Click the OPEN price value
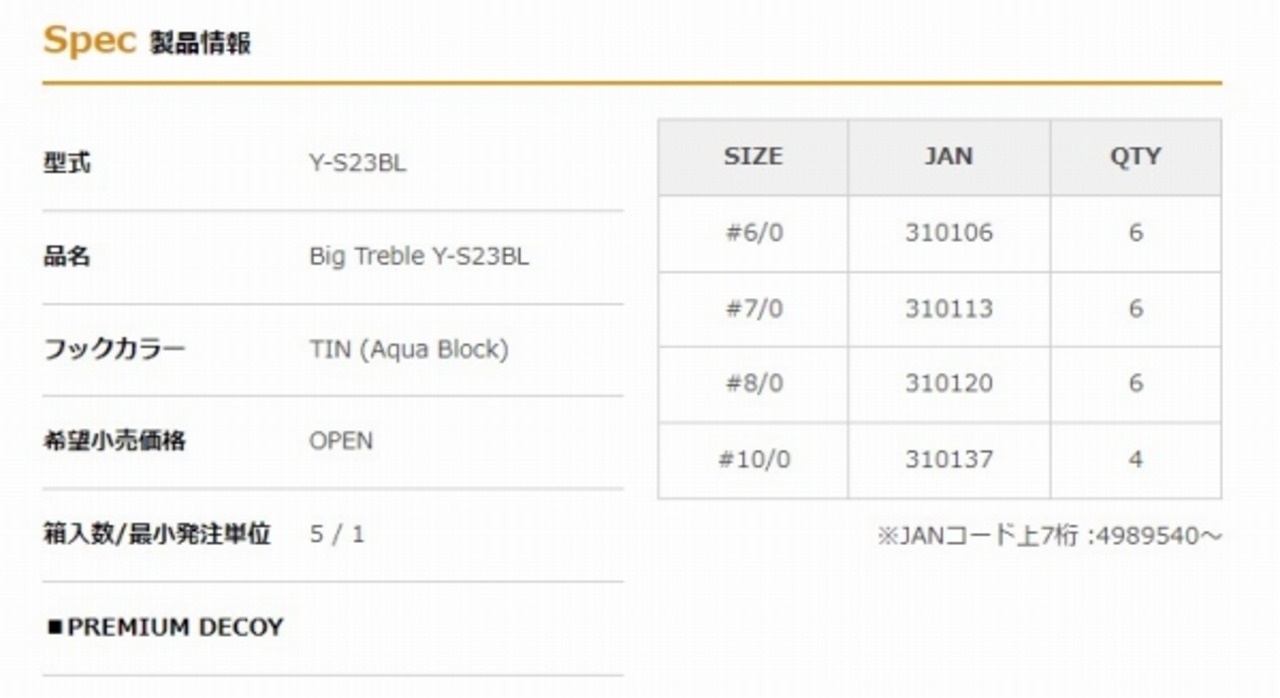The image size is (1280, 698). (x=341, y=441)
